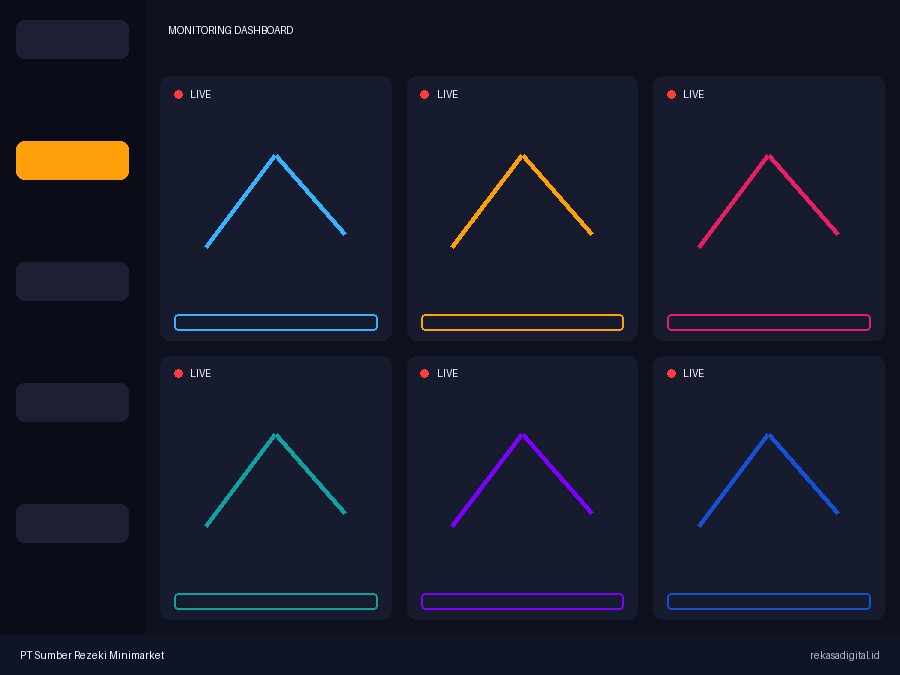The image size is (900, 675).
Task: Click the dark-blue outlined bar
Action: pyautogui.click(x=769, y=601)
